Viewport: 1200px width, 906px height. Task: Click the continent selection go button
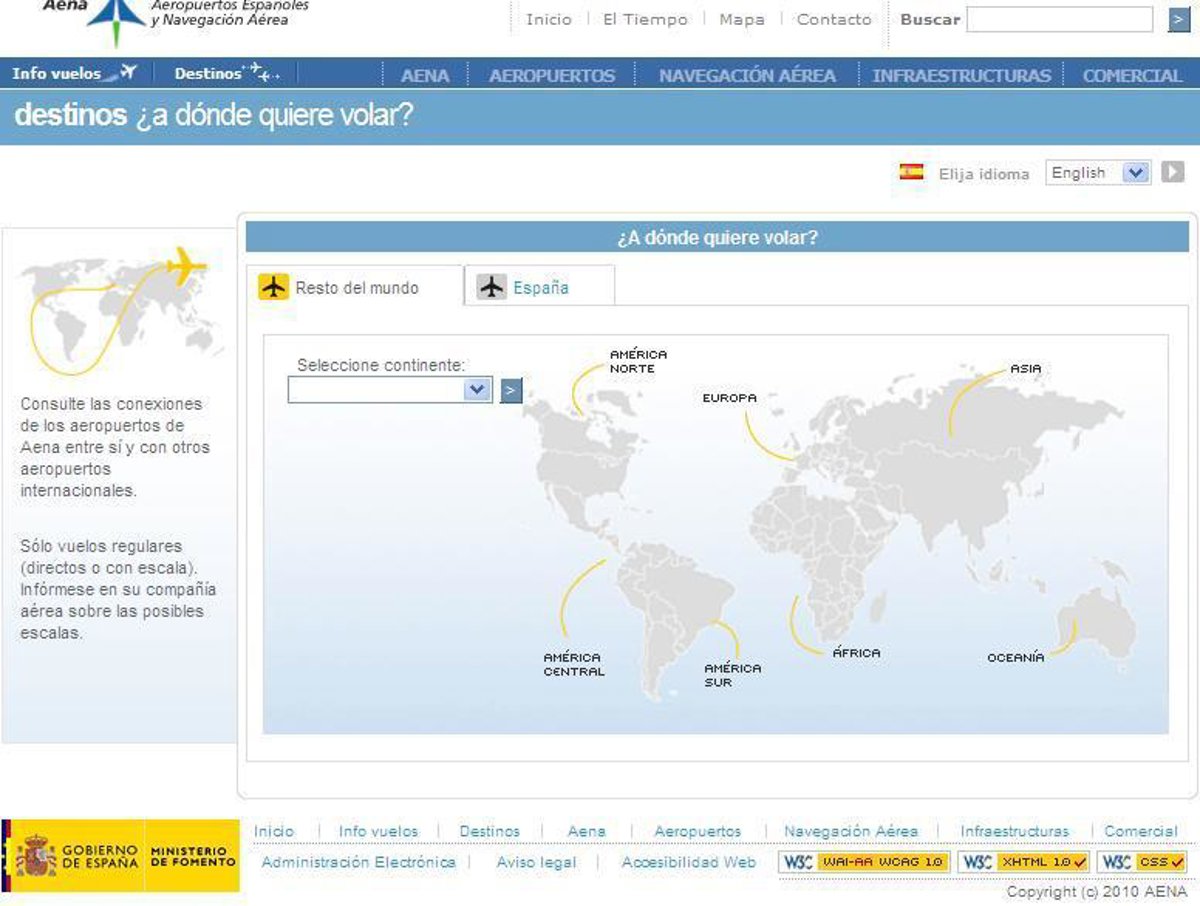511,390
